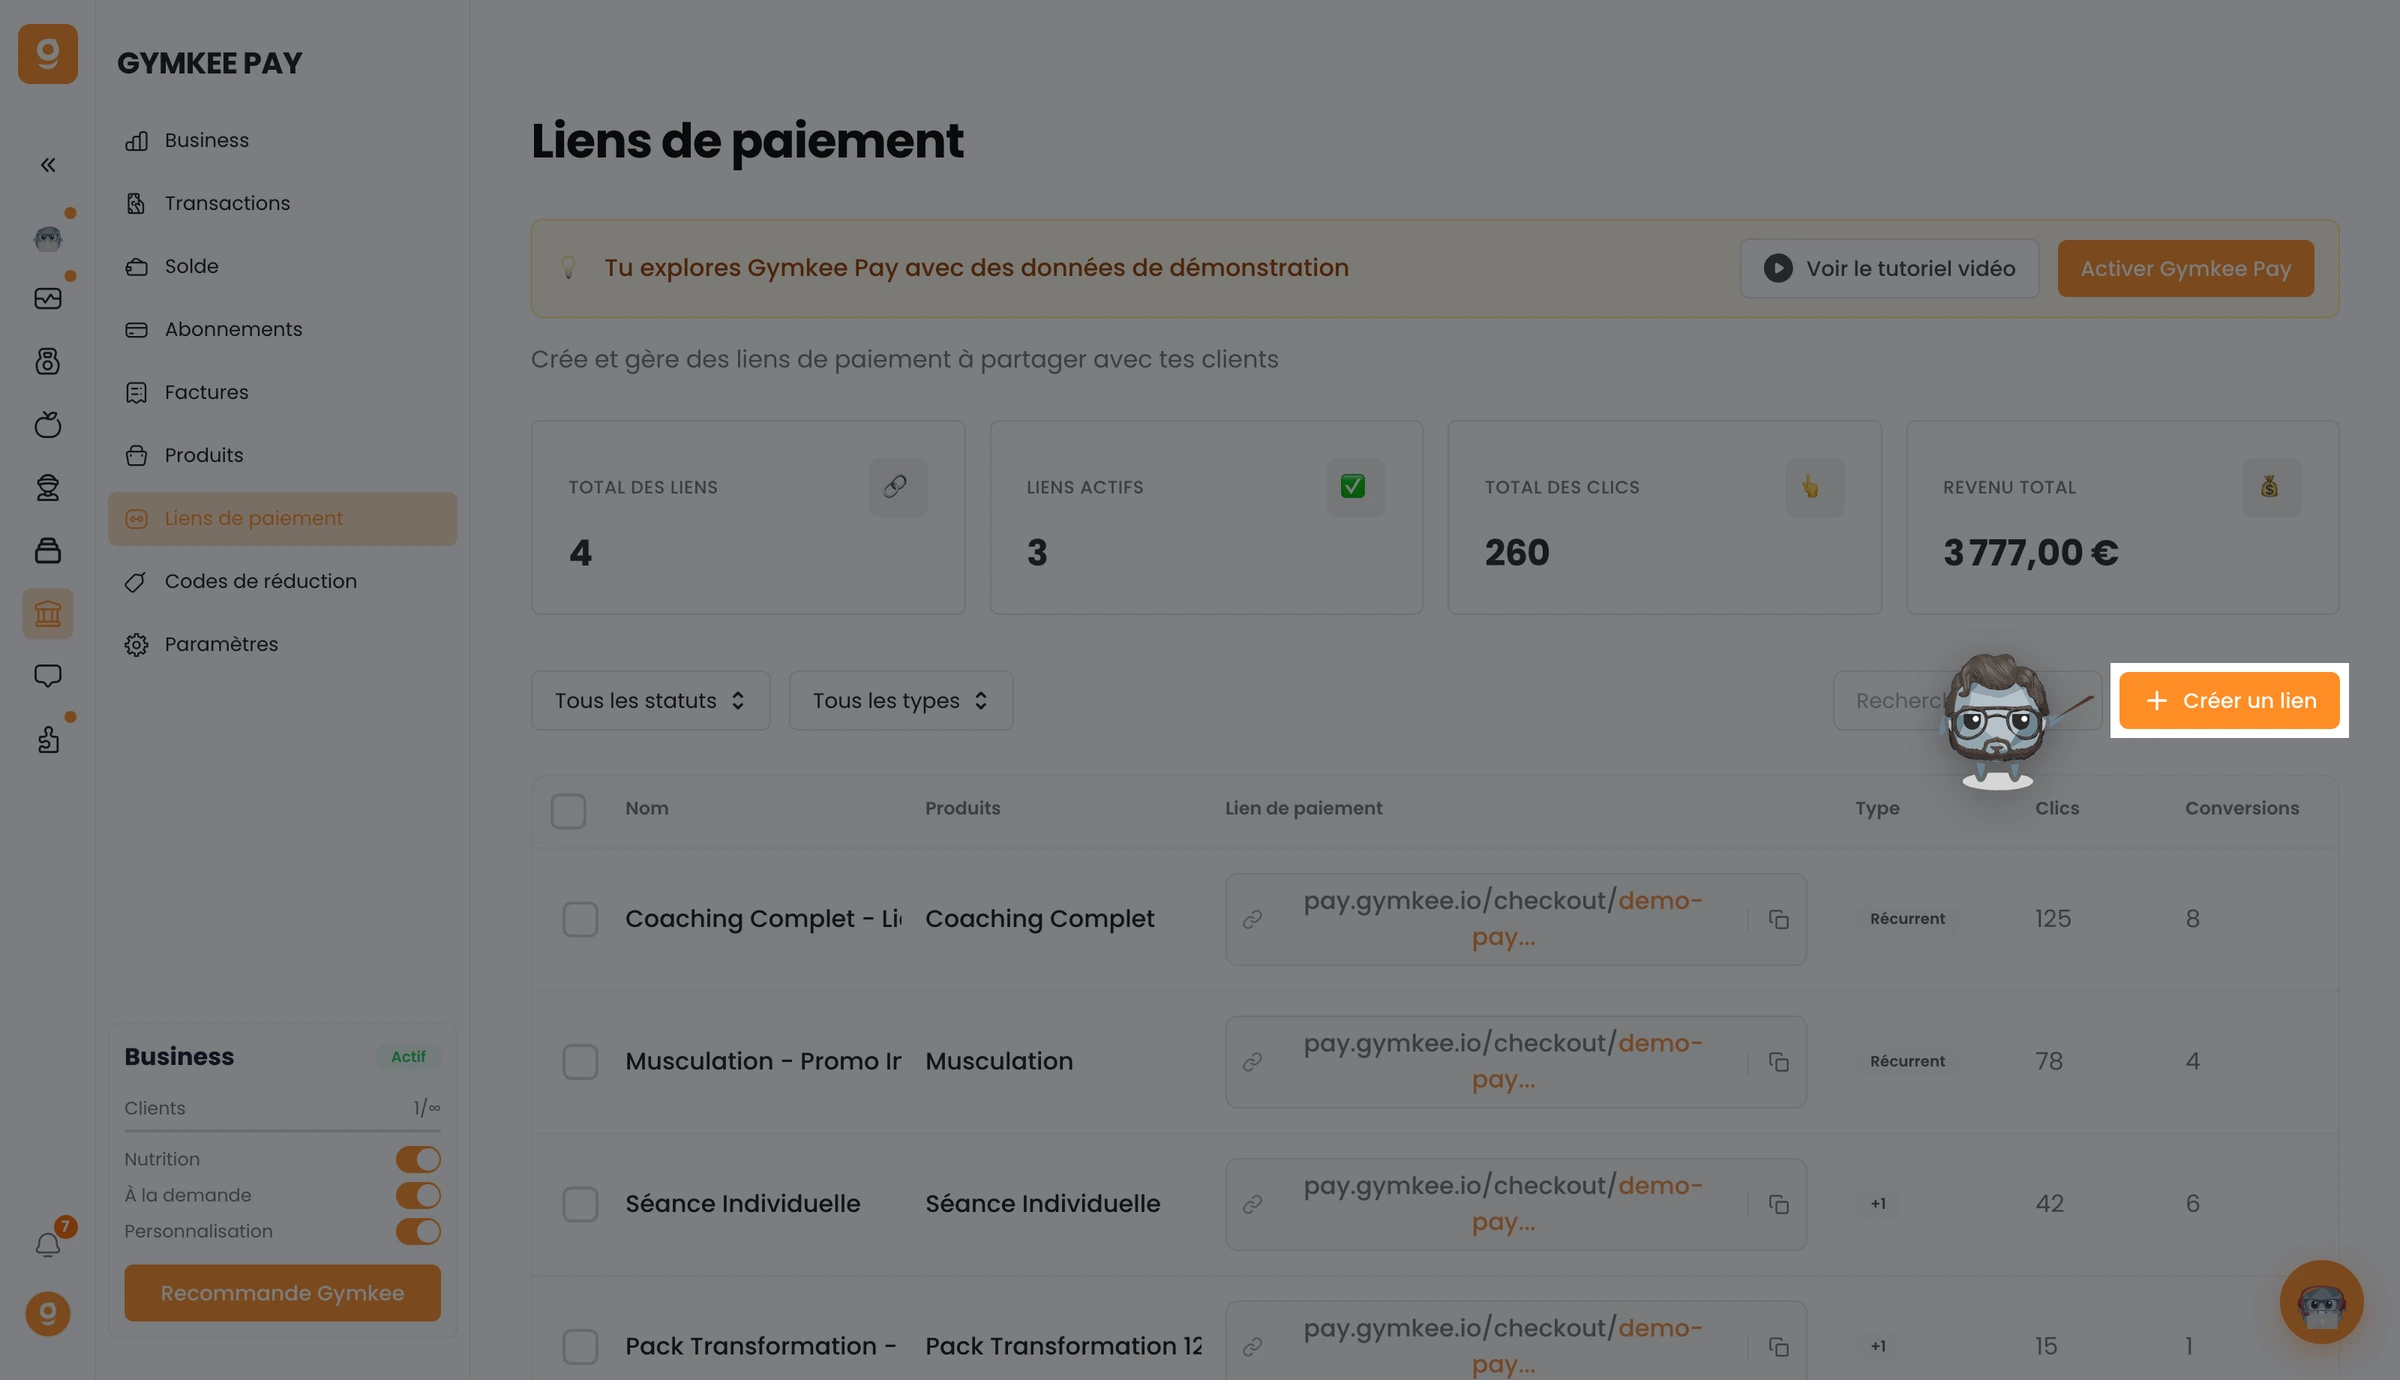This screenshot has width=2400, height=1380.
Task: Open the Tous les types dropdown
Action: coord(900,700)
